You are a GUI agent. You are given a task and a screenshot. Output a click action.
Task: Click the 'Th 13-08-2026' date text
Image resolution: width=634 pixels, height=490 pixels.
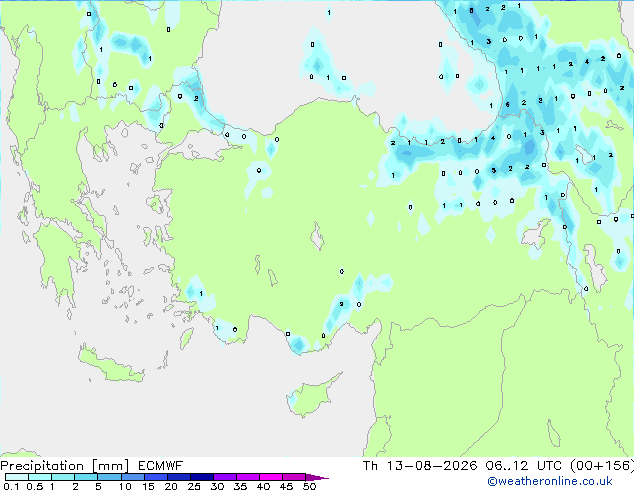[420, 466]
